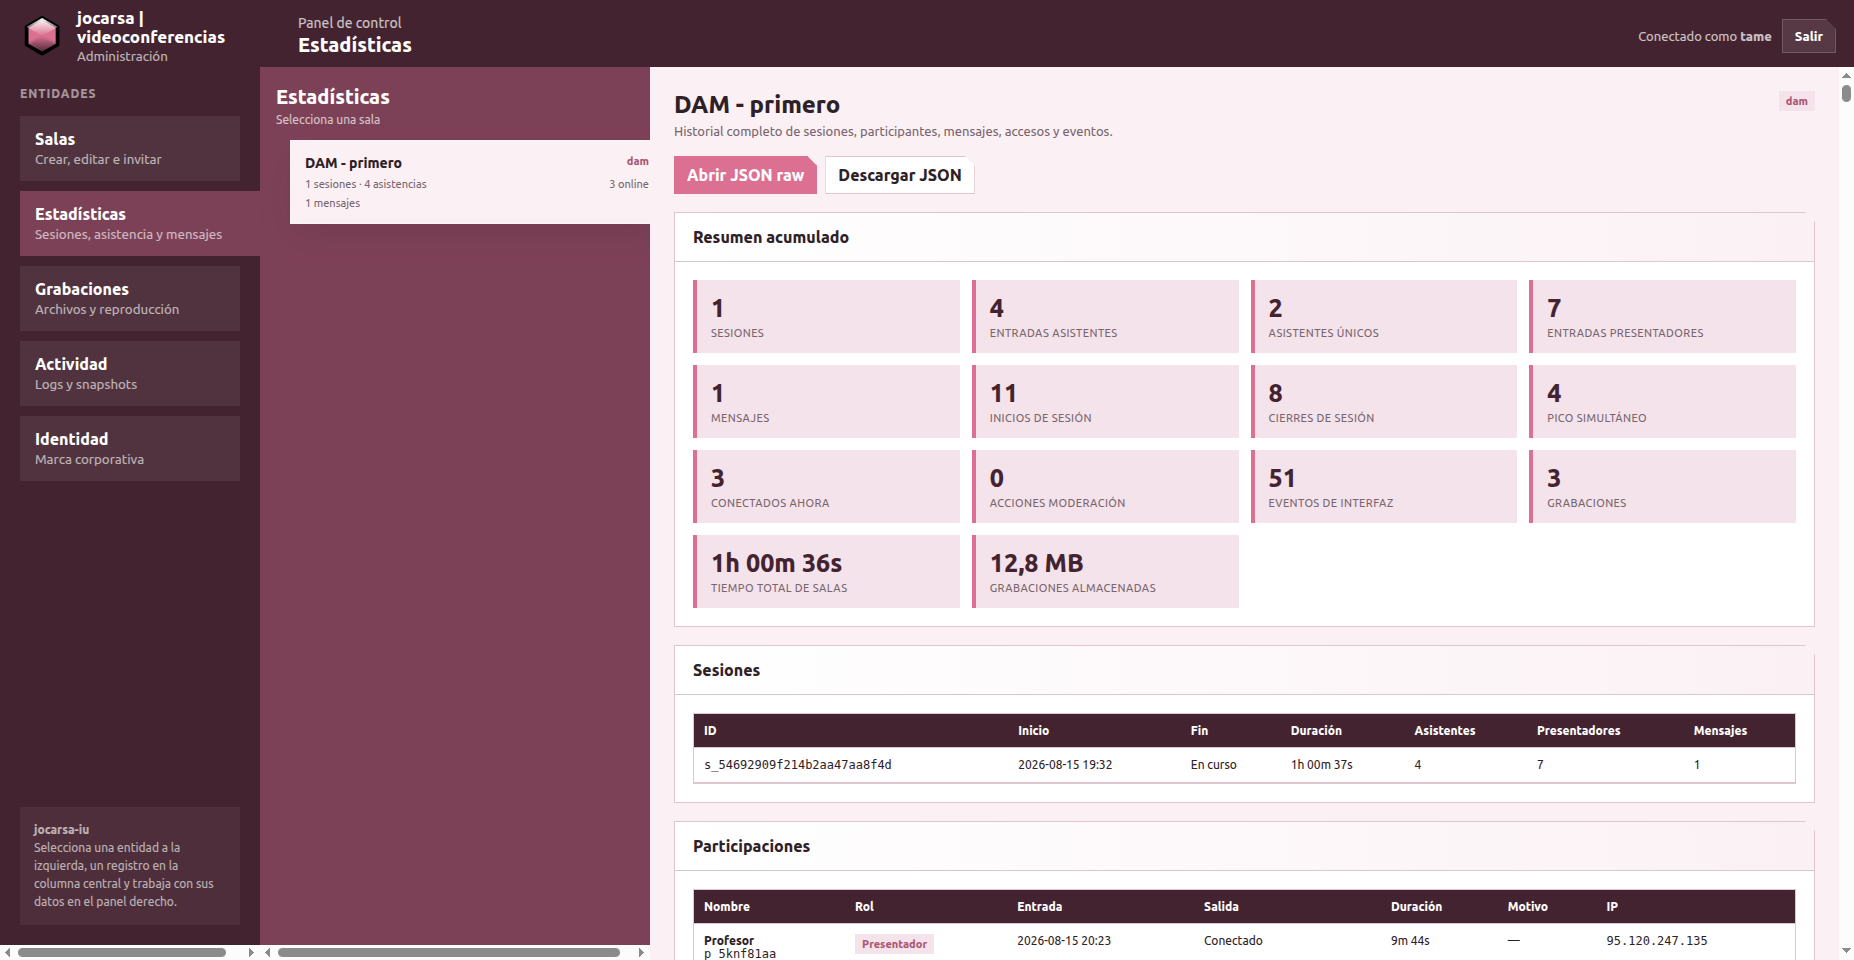Screen dimensions: 1854x960
Task: Click the Rol column header
Action: coord(864,907)
